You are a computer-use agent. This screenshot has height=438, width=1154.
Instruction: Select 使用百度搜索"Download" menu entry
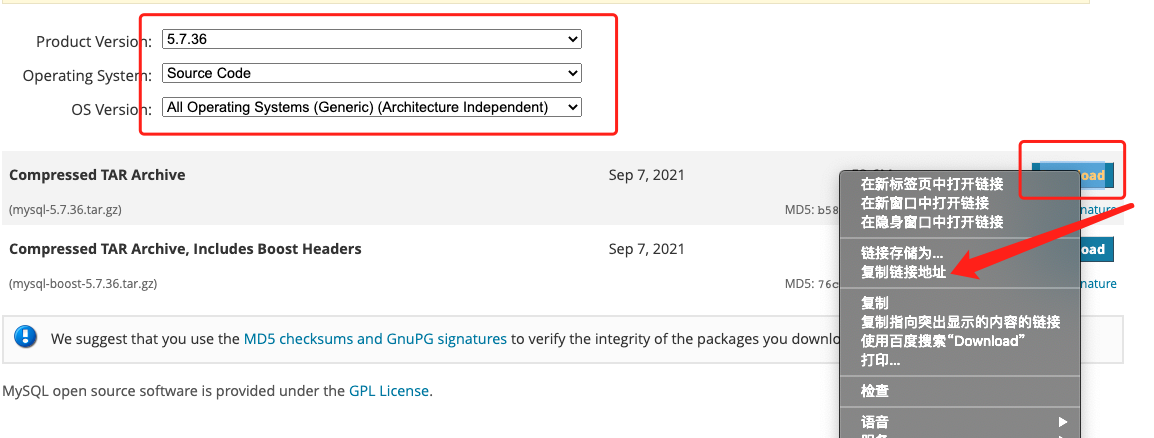pyautogui.click(x=943, y=341)
